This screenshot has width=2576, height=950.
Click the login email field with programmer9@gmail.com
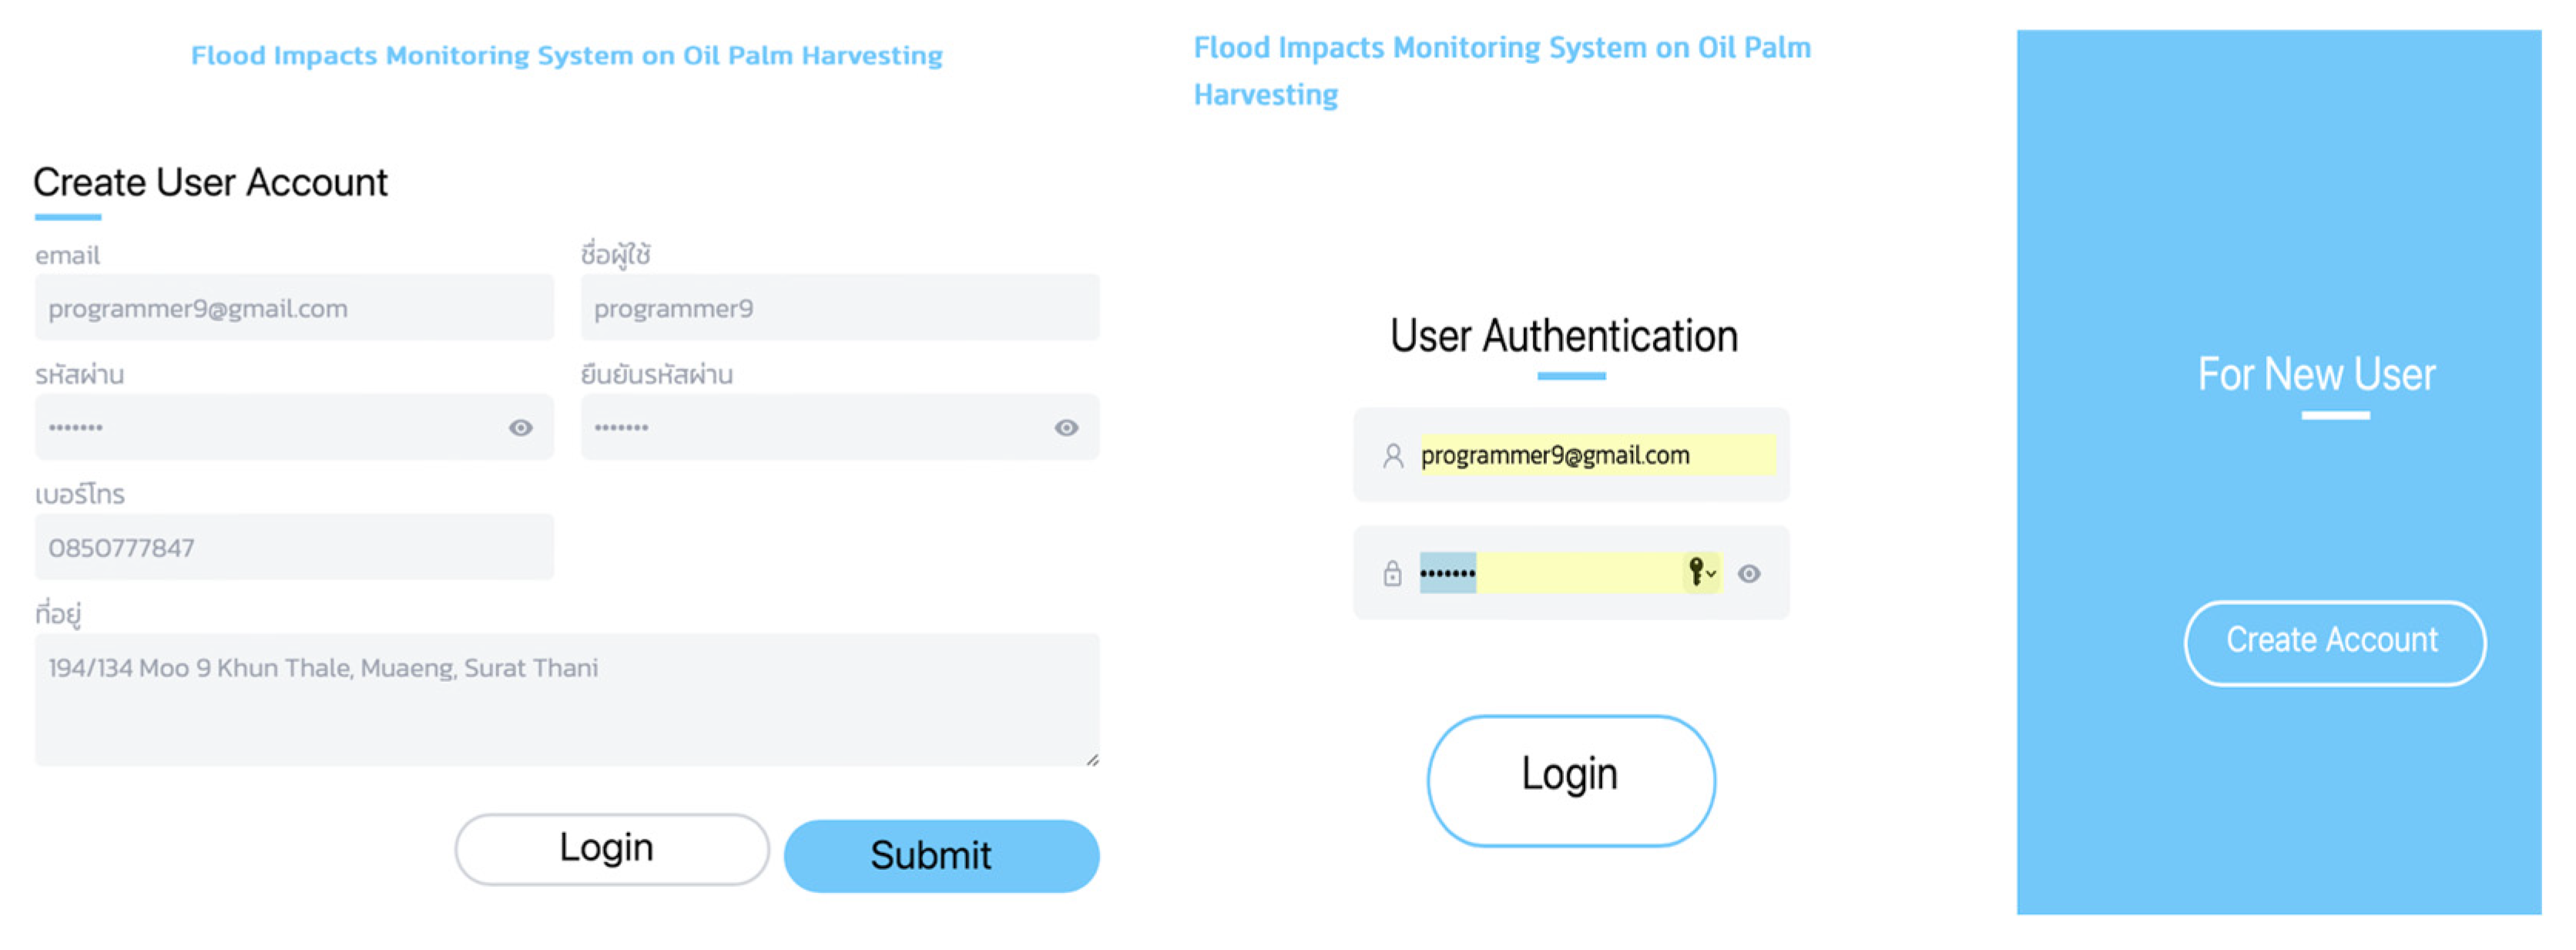point(1595,456)
